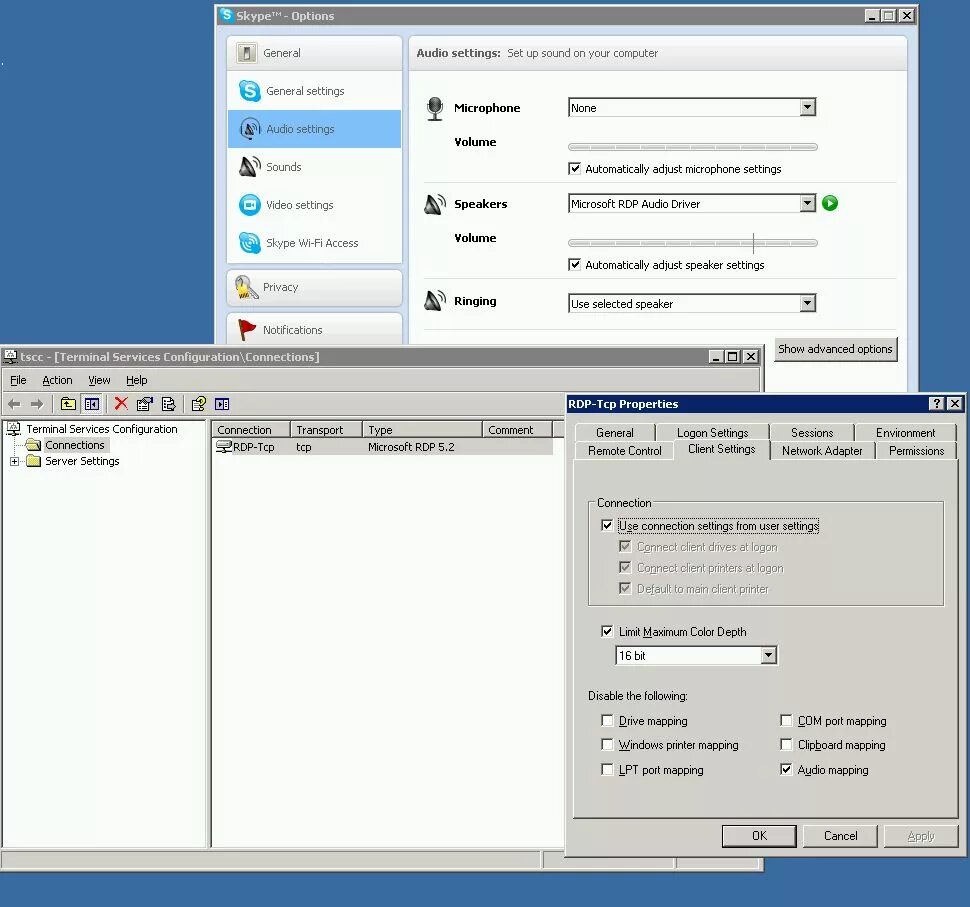The image size is (970, 907).
Task: Click the Comment column header
Action: pyautogui.click(x=517, y=429)
